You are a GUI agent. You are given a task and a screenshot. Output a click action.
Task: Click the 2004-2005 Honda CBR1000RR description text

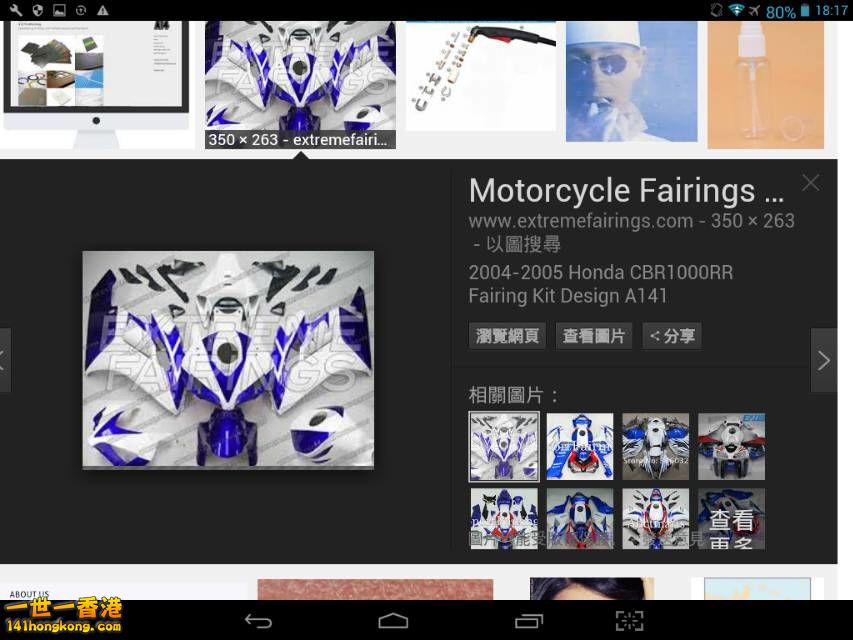601,284
